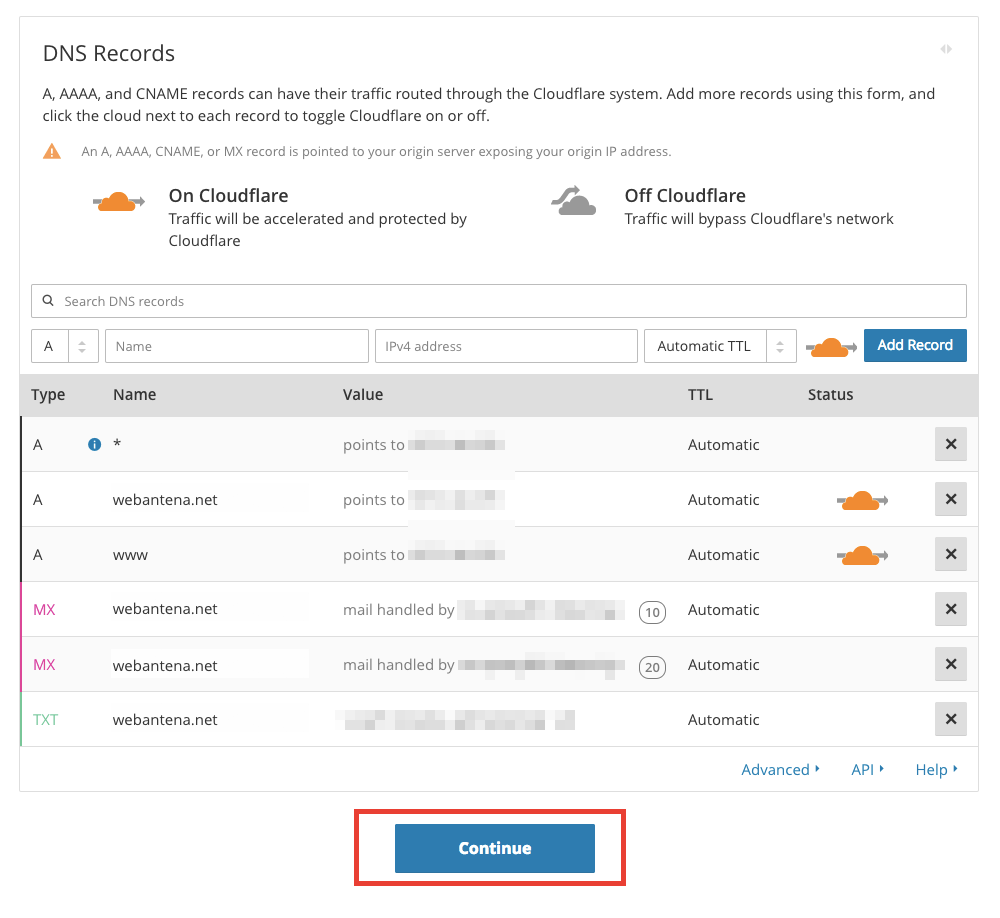This screenshot has height=918, width=1000.
Task: Delete the www A record
Action: (x=950, y=554)
